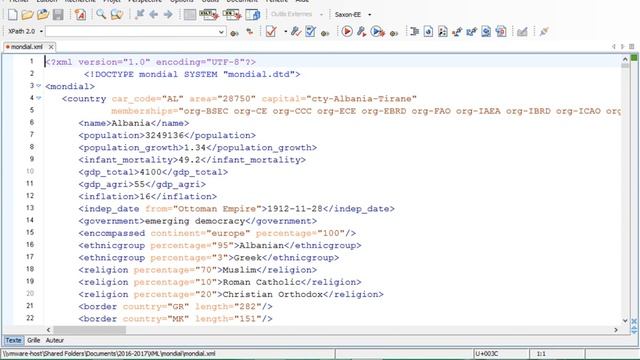
Task: Open the database perspective icon
Action: click(253, 15)
